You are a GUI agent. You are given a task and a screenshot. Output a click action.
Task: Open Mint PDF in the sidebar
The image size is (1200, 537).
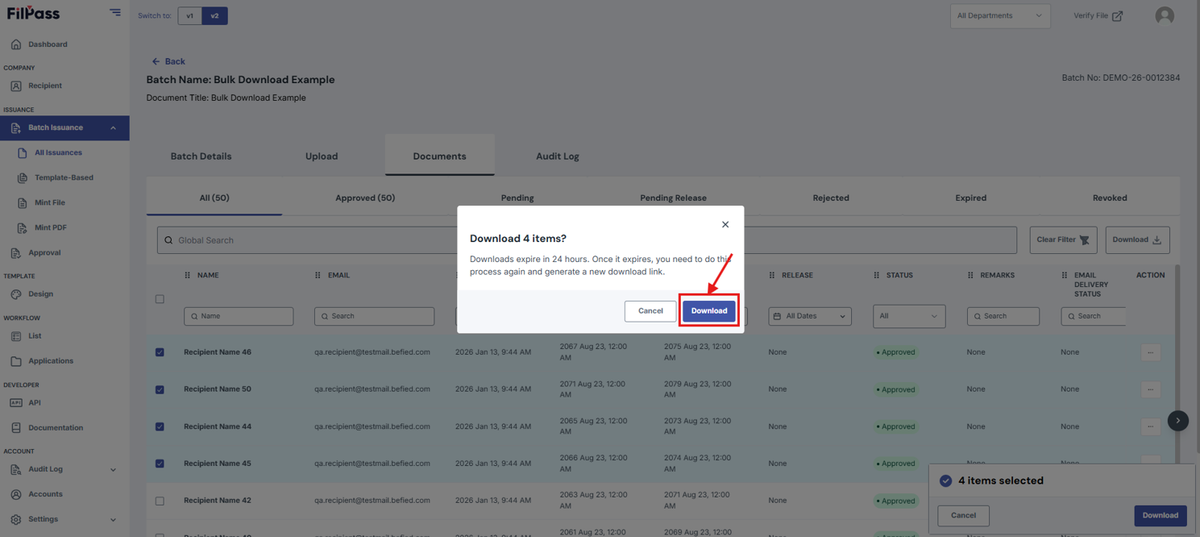tap(50, 228)
